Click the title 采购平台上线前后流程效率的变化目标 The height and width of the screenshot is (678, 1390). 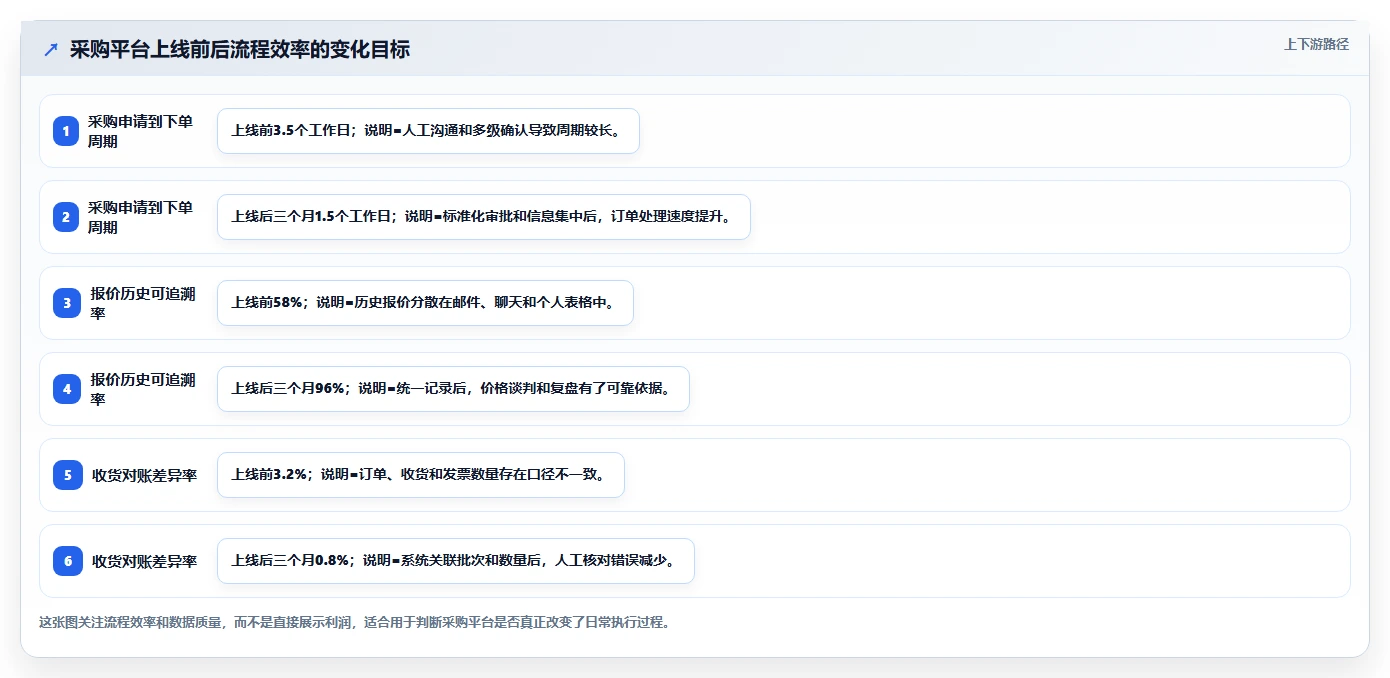point(239,49)
